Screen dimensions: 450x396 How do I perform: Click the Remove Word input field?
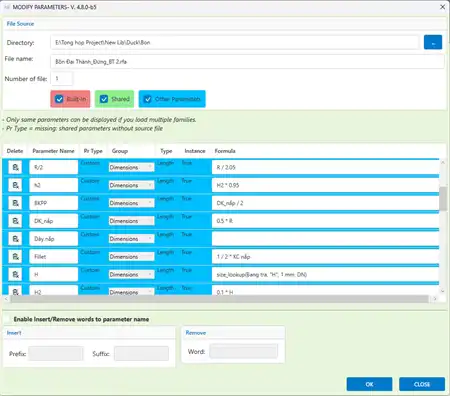coord(244,351)
